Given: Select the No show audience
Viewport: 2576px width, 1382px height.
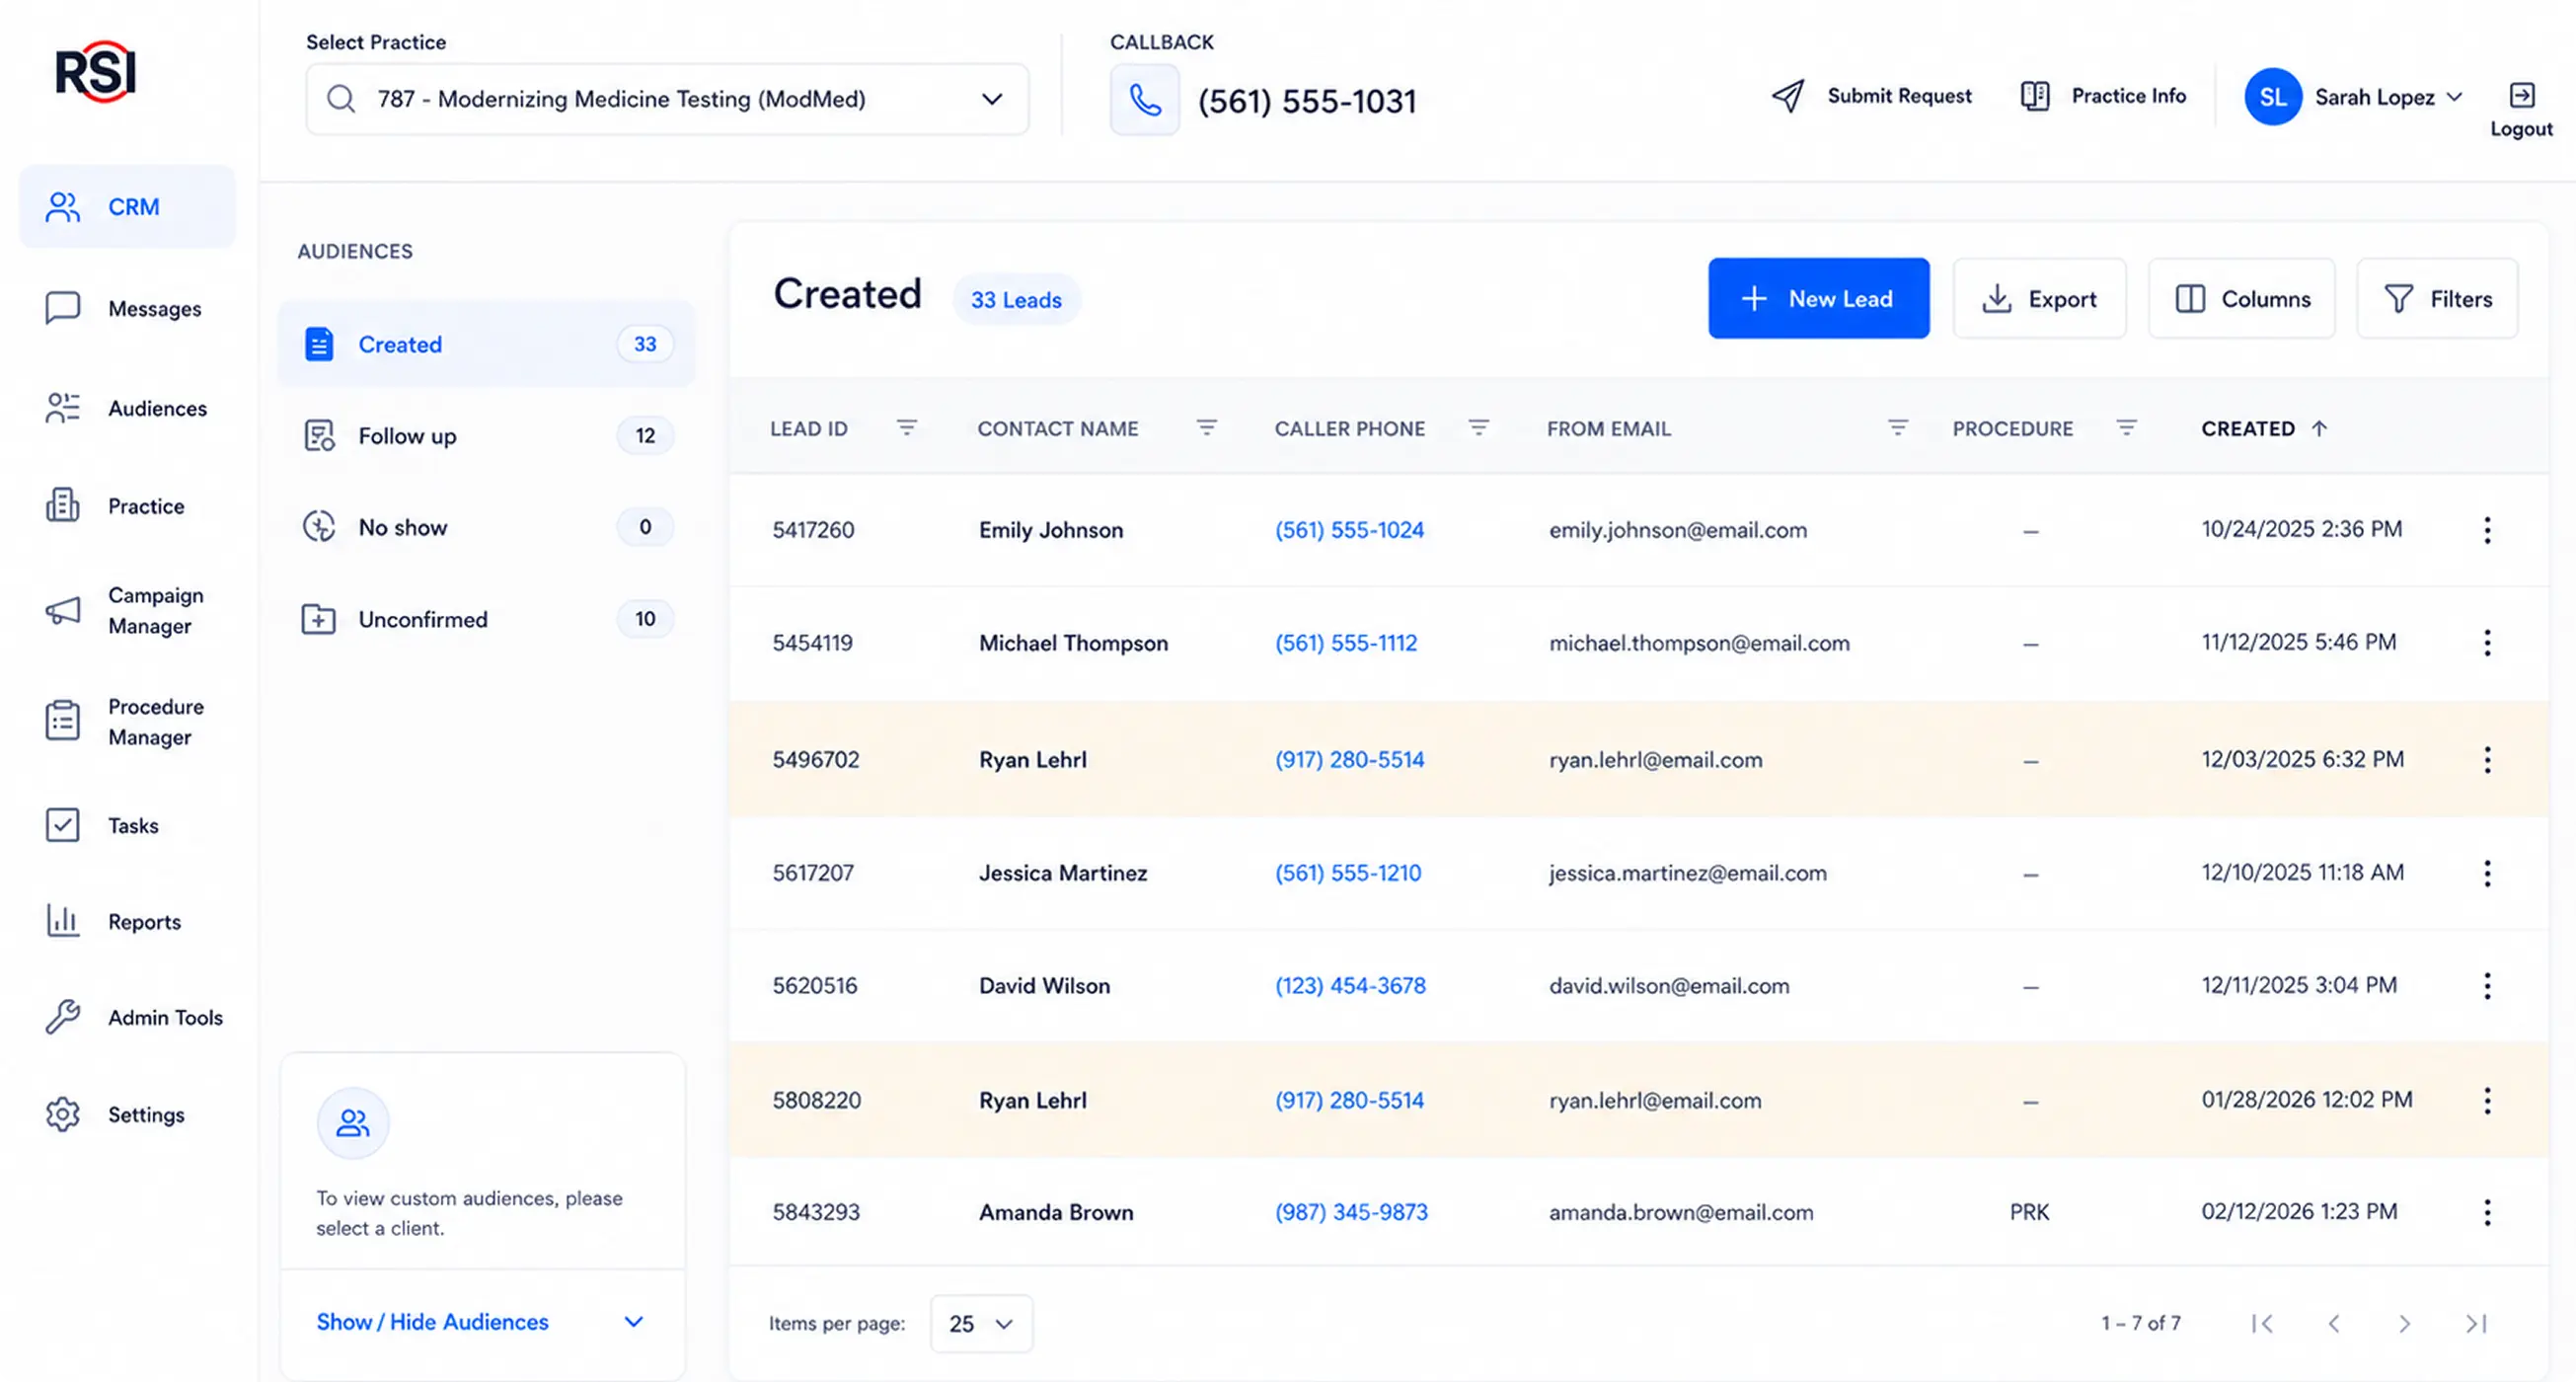Looking at the screenshot, I should tap(486, 527).
